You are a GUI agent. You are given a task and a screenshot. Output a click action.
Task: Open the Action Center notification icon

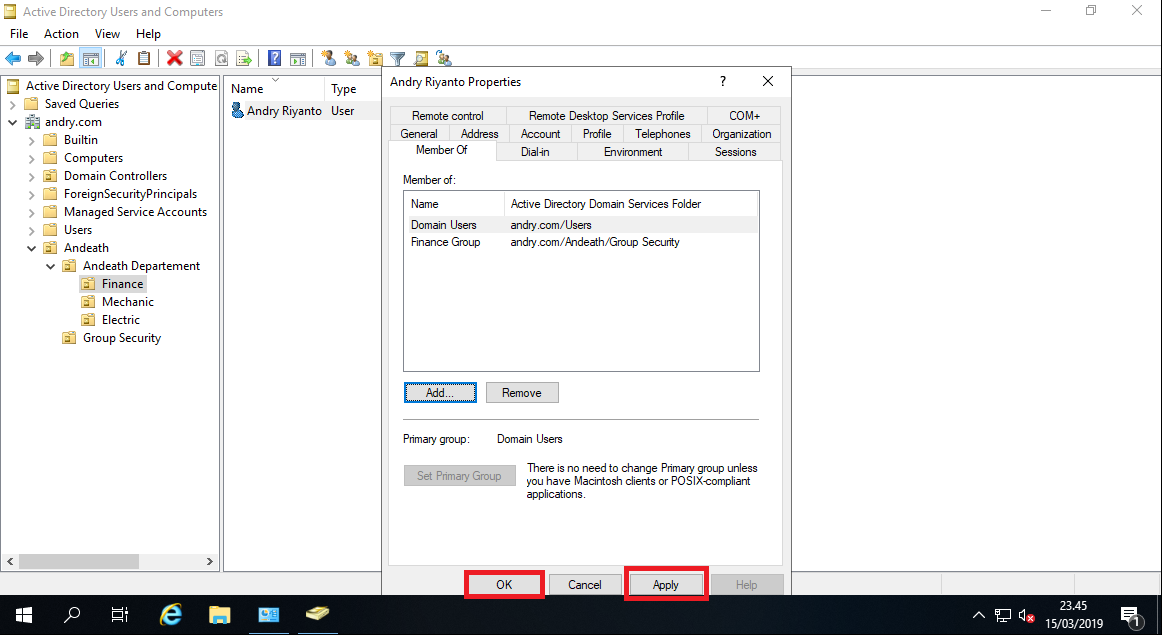(x=1130, y=615)
